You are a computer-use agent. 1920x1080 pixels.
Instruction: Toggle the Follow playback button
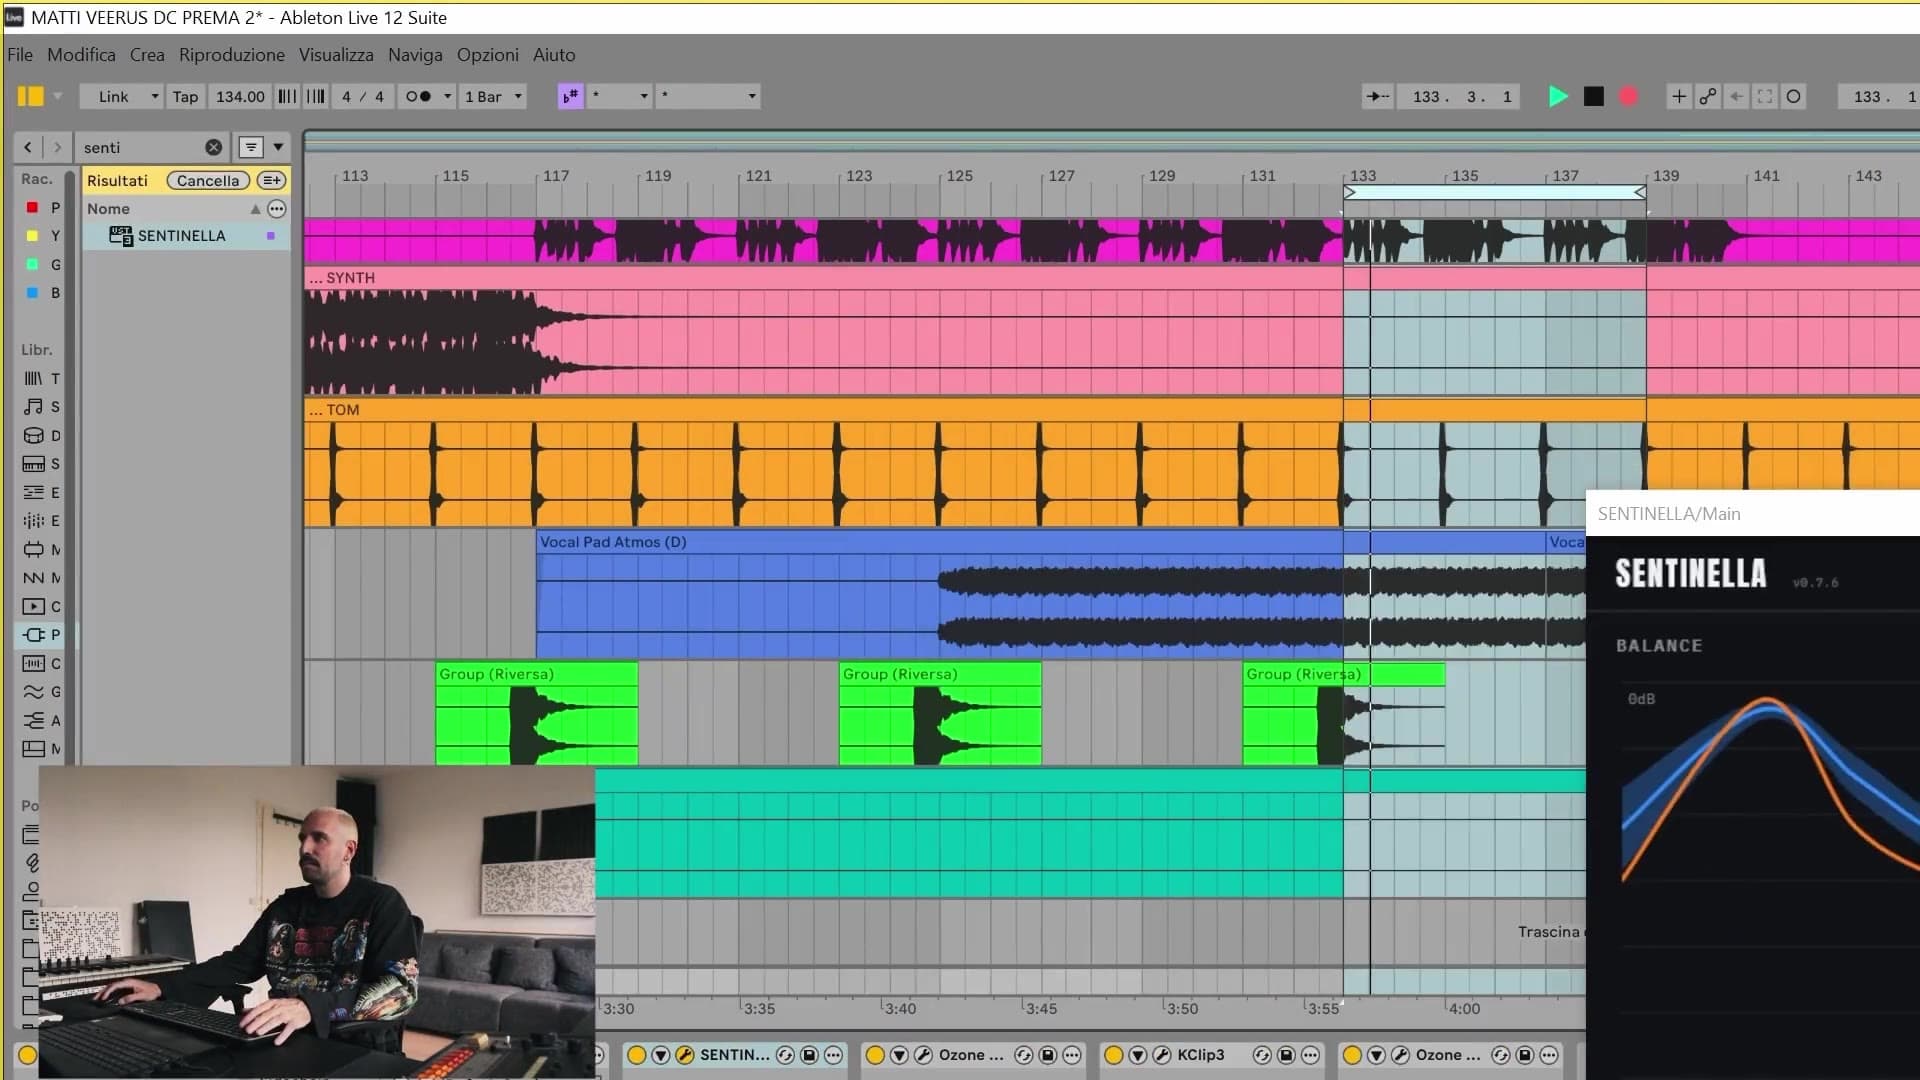(x=1377, y=96)
